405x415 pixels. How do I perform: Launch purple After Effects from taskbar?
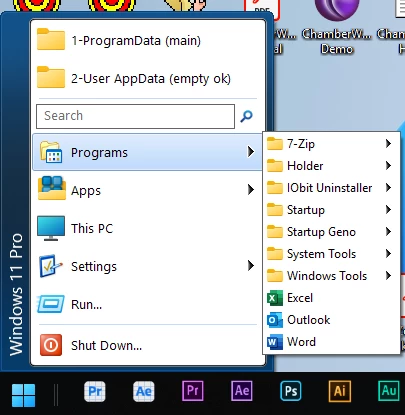point(242,391)
